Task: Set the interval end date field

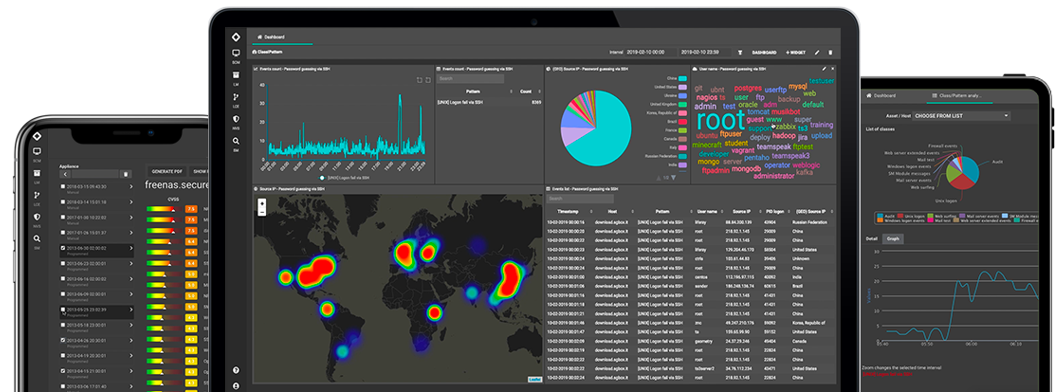Action: tap(704, 52)
